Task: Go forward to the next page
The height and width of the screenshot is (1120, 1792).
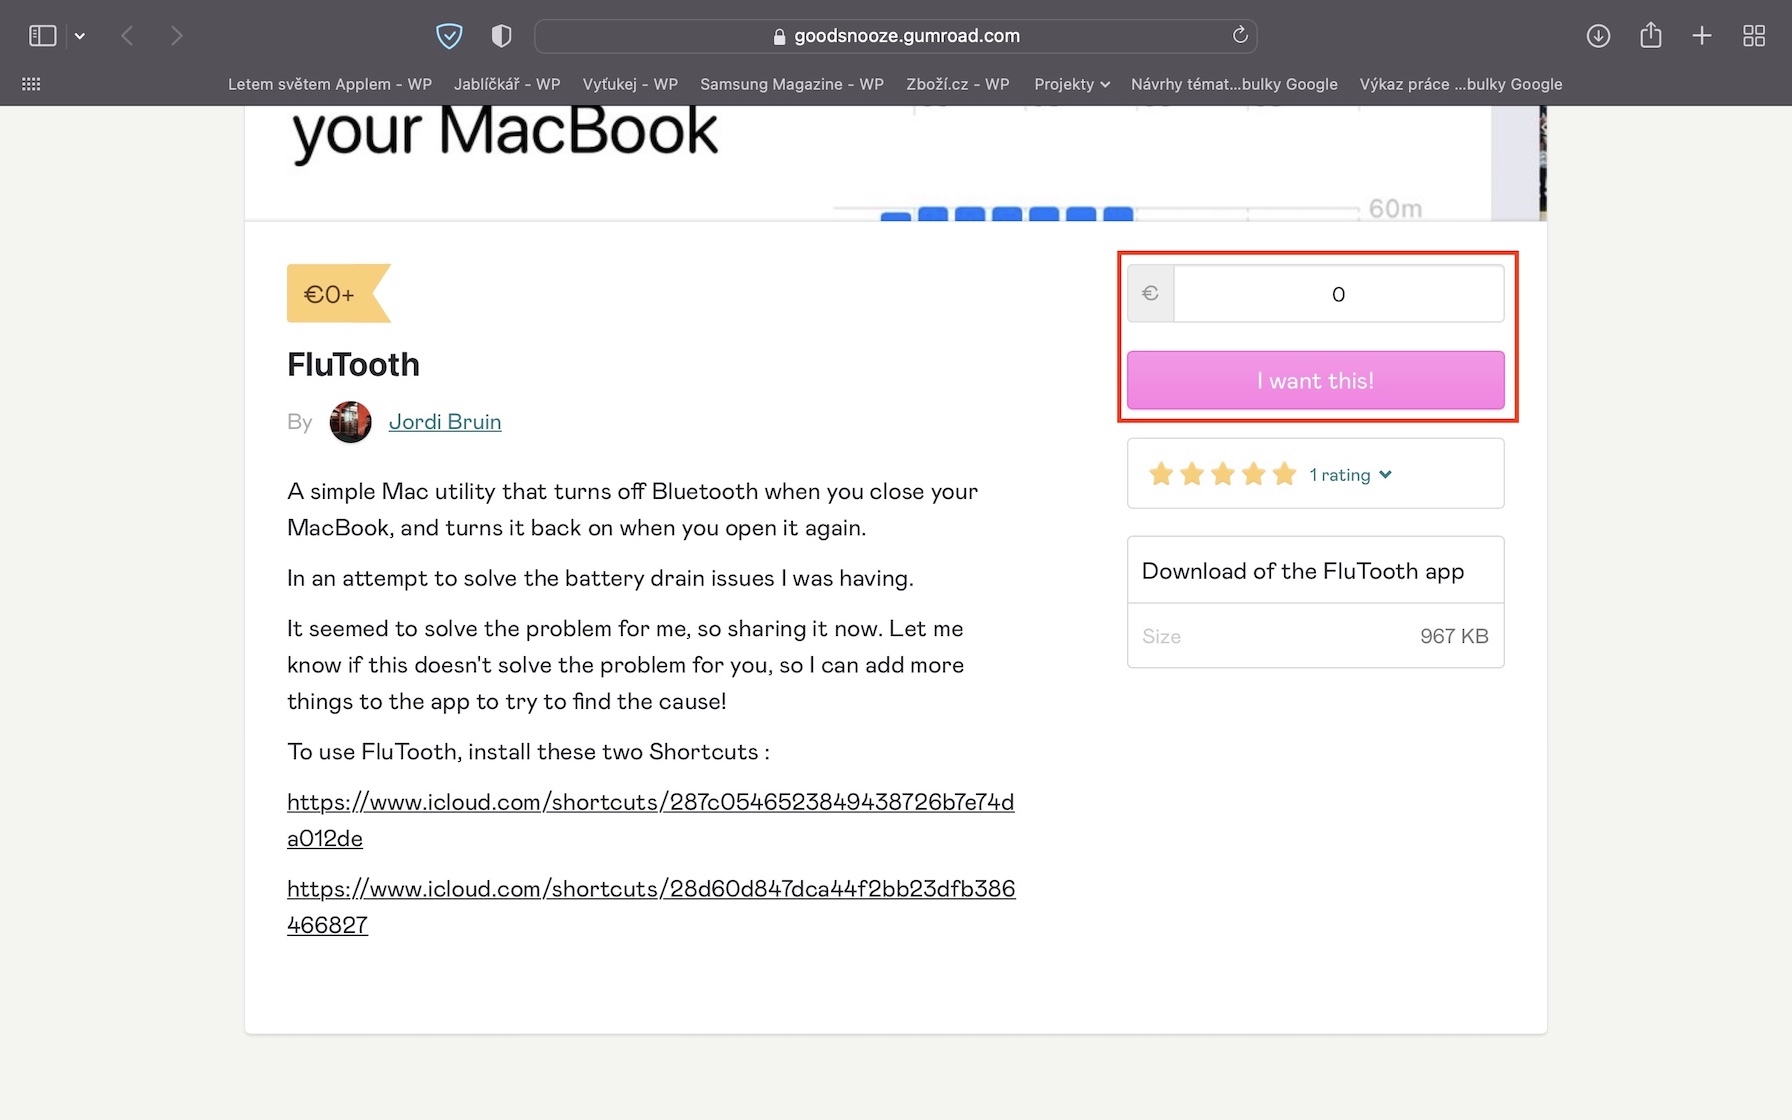Action: tap(177, 36)
